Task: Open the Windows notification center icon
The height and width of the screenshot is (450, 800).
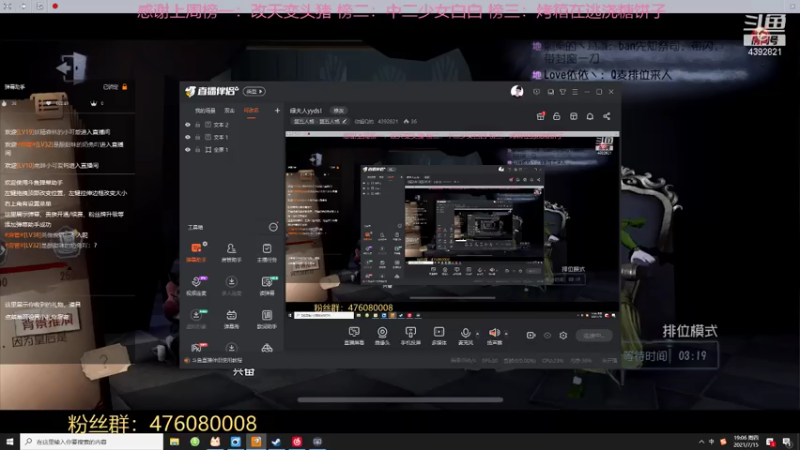Action: [x=787, y=442]
